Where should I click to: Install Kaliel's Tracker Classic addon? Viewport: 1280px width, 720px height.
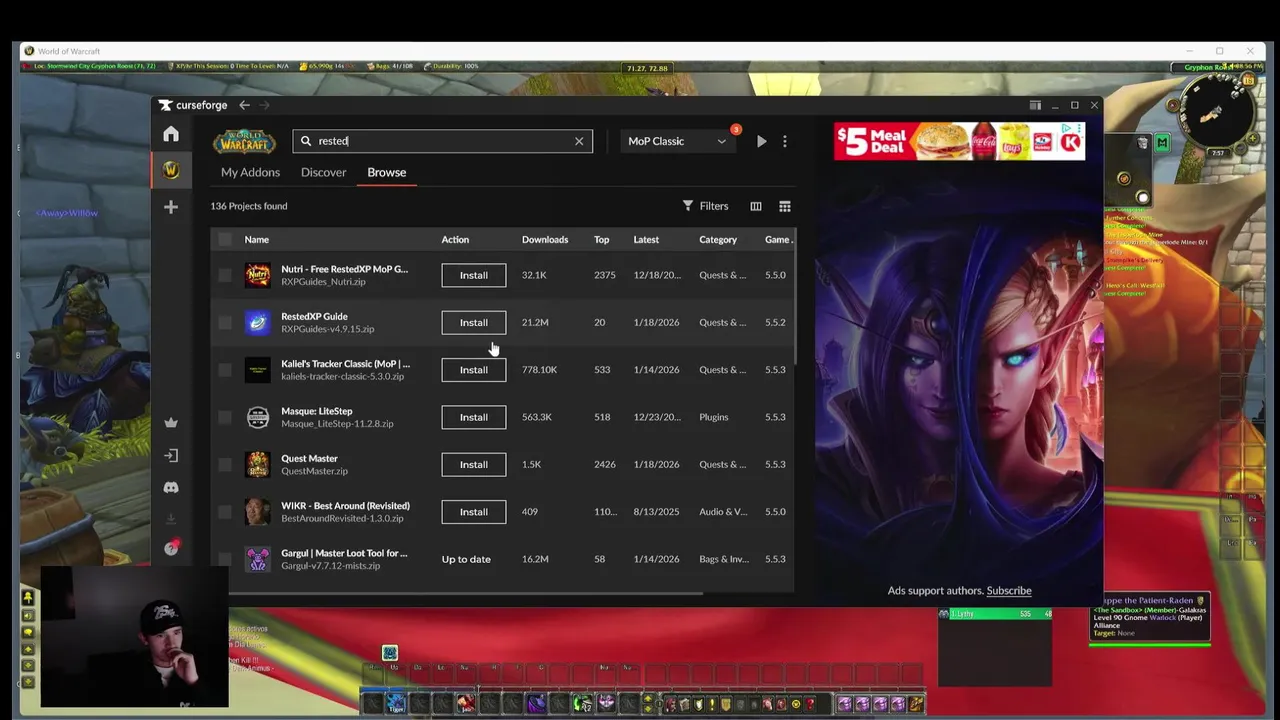[x=474, y=370]
